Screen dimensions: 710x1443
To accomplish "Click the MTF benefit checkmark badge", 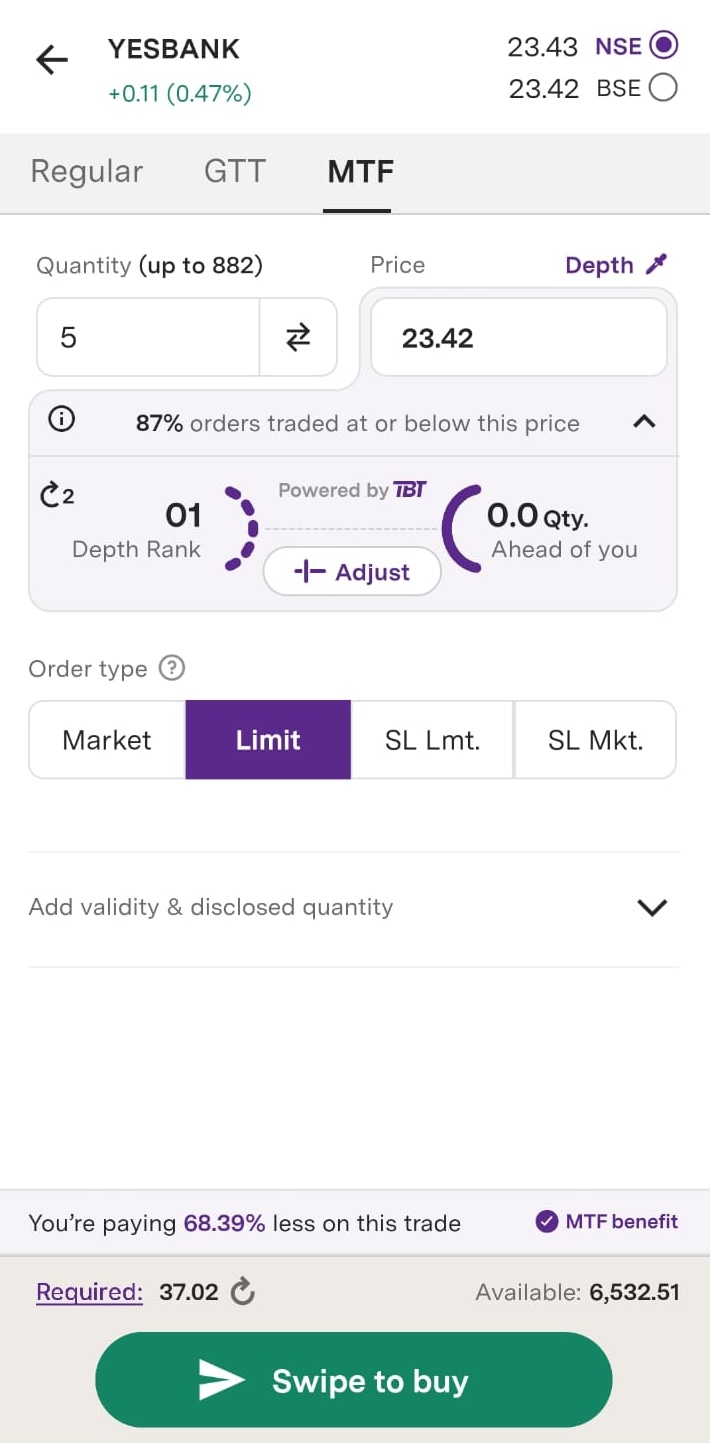I will pos(547,1221).
